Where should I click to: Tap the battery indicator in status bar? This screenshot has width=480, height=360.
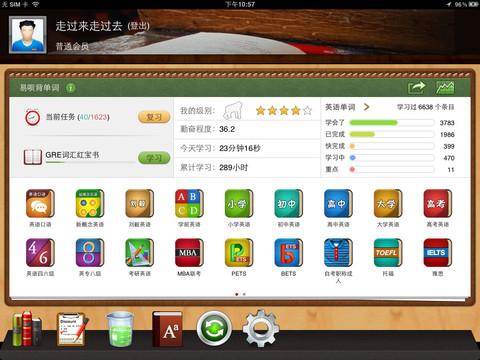coord(473,4)
